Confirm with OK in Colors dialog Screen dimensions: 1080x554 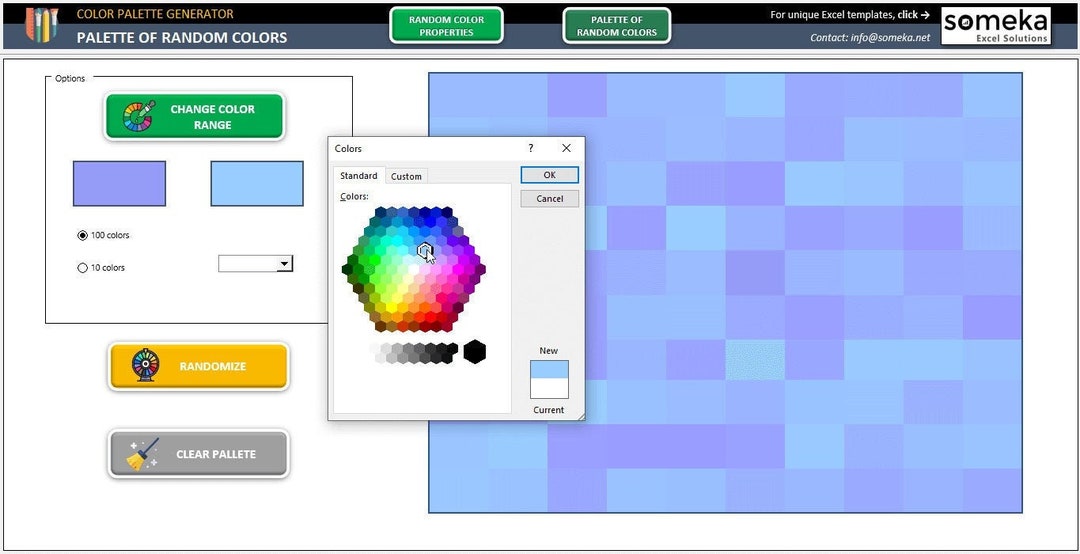click(550, 175)
